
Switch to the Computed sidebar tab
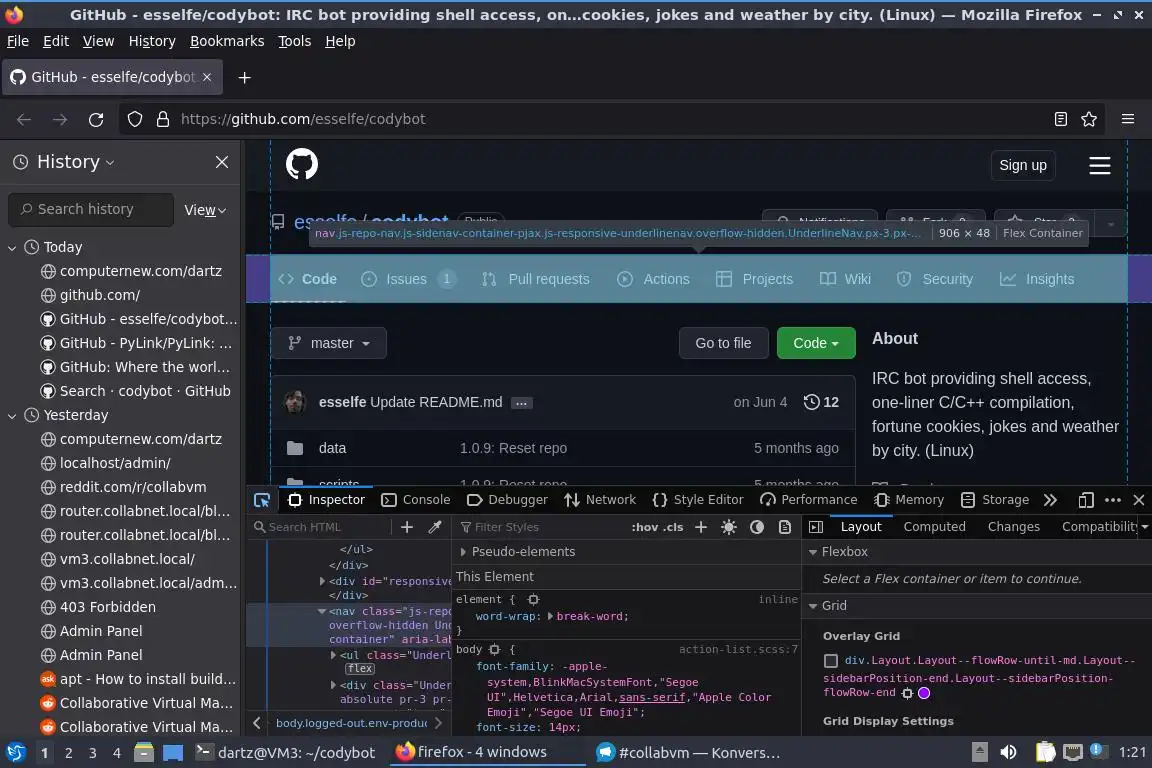click(935, 527)
